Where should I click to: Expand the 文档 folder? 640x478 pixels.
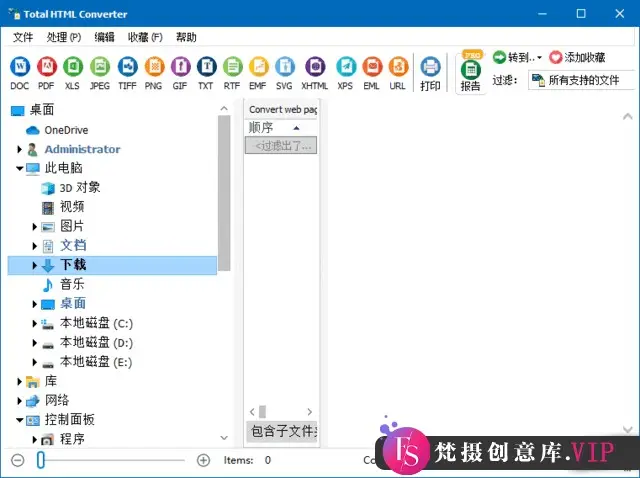(x=35, y=246)
